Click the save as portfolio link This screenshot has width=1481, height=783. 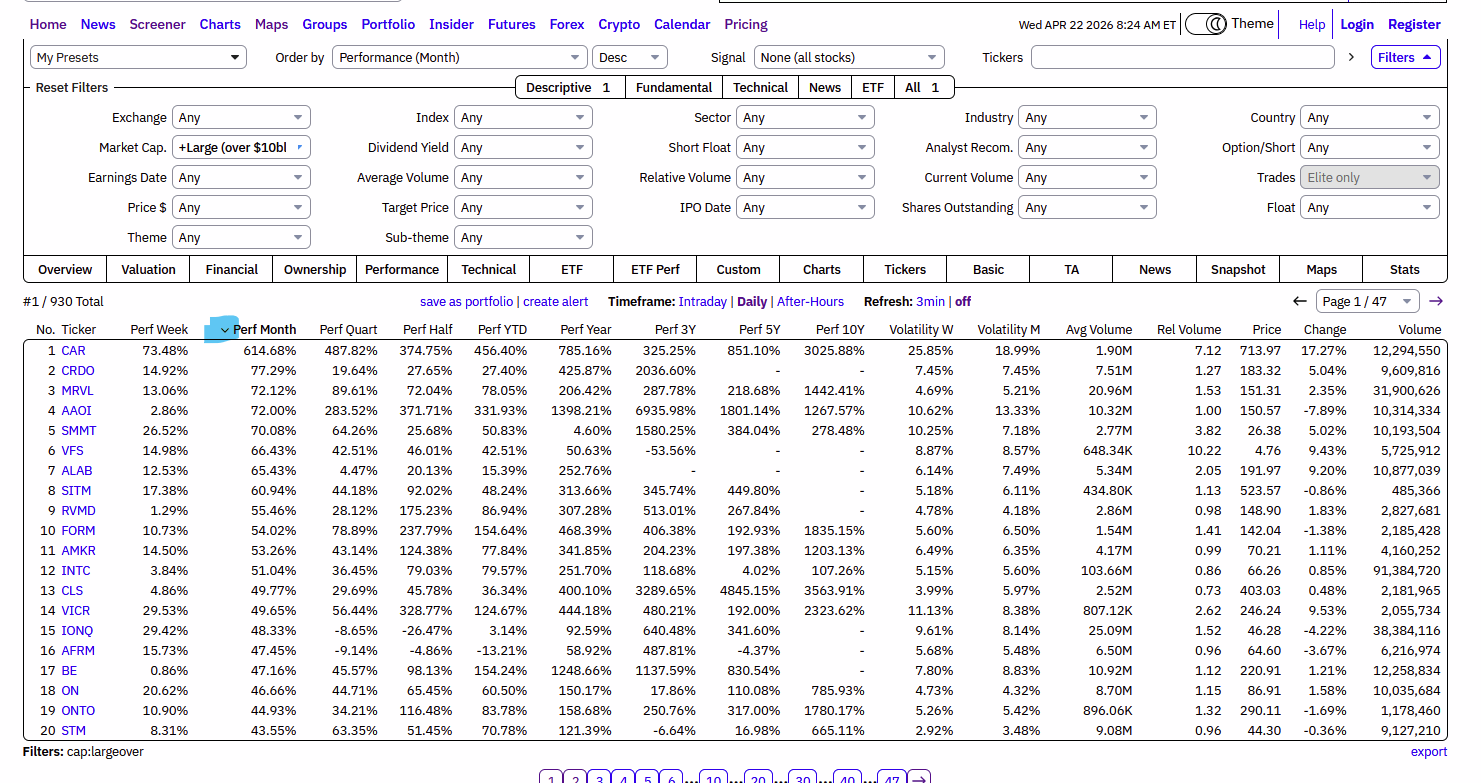[466, 301]
